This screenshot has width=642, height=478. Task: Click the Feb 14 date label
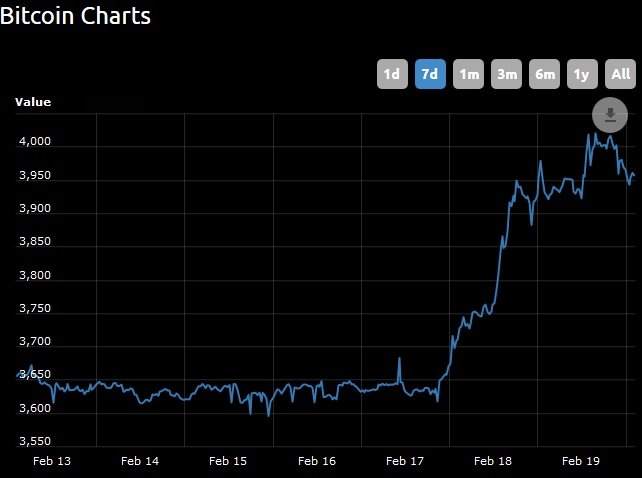[x=140, y=461]
